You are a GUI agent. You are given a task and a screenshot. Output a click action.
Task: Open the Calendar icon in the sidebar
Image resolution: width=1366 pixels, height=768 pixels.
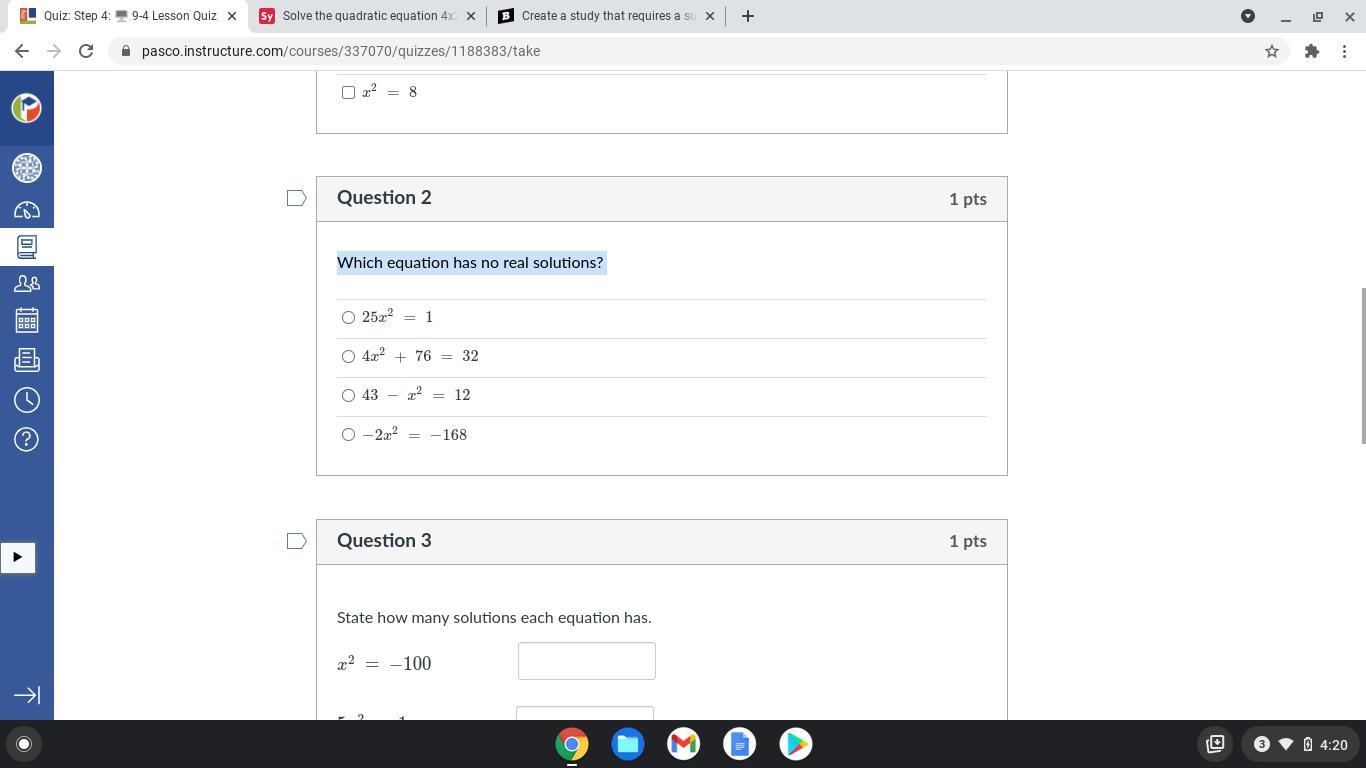(27, 320)
